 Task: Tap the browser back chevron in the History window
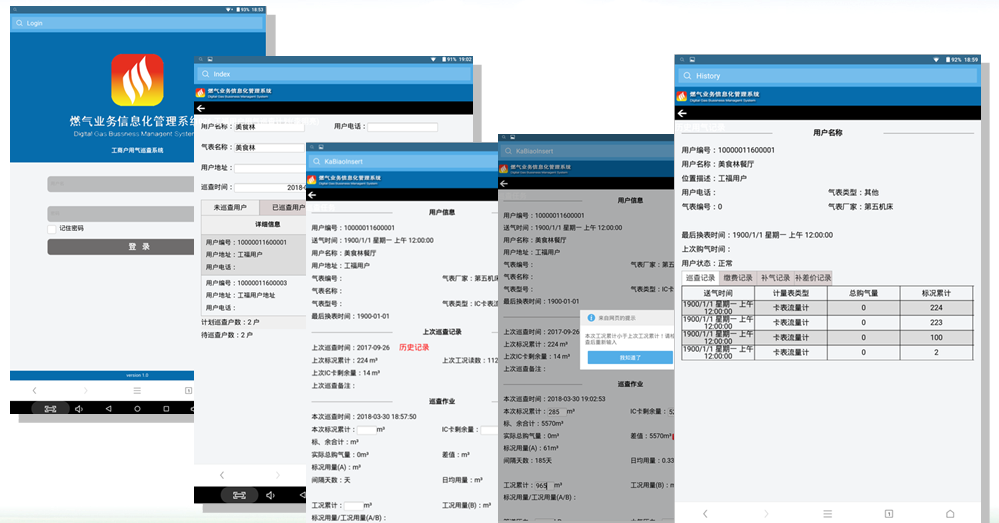[x=705, y=513]
